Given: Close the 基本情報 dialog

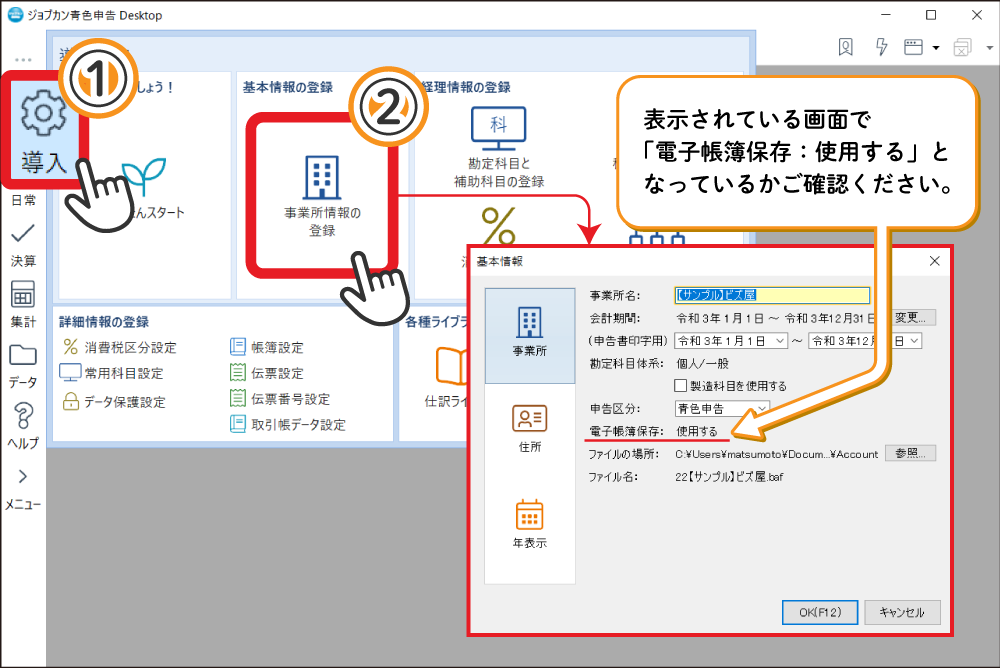Looking at the screenshot, I should (x=935, y=261).
